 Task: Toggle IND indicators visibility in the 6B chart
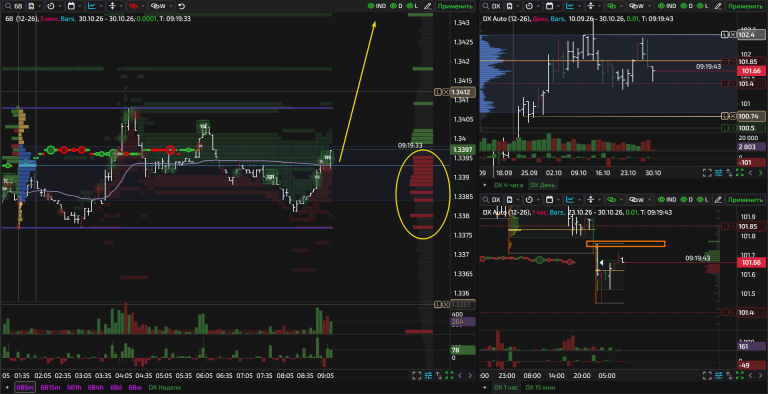(377, 6)
